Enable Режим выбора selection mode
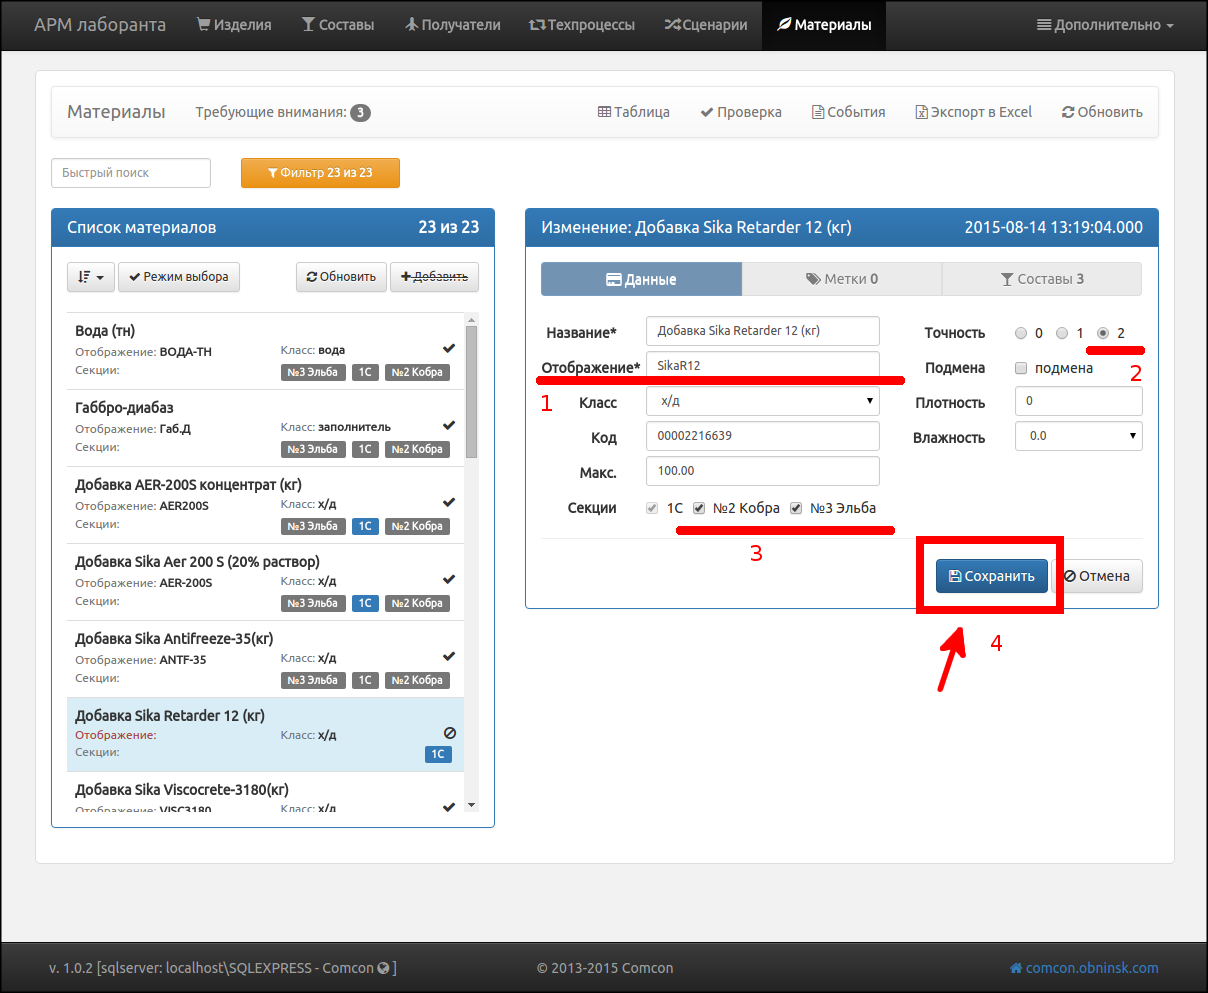The image size is (1208, 993). coord(179,277)
